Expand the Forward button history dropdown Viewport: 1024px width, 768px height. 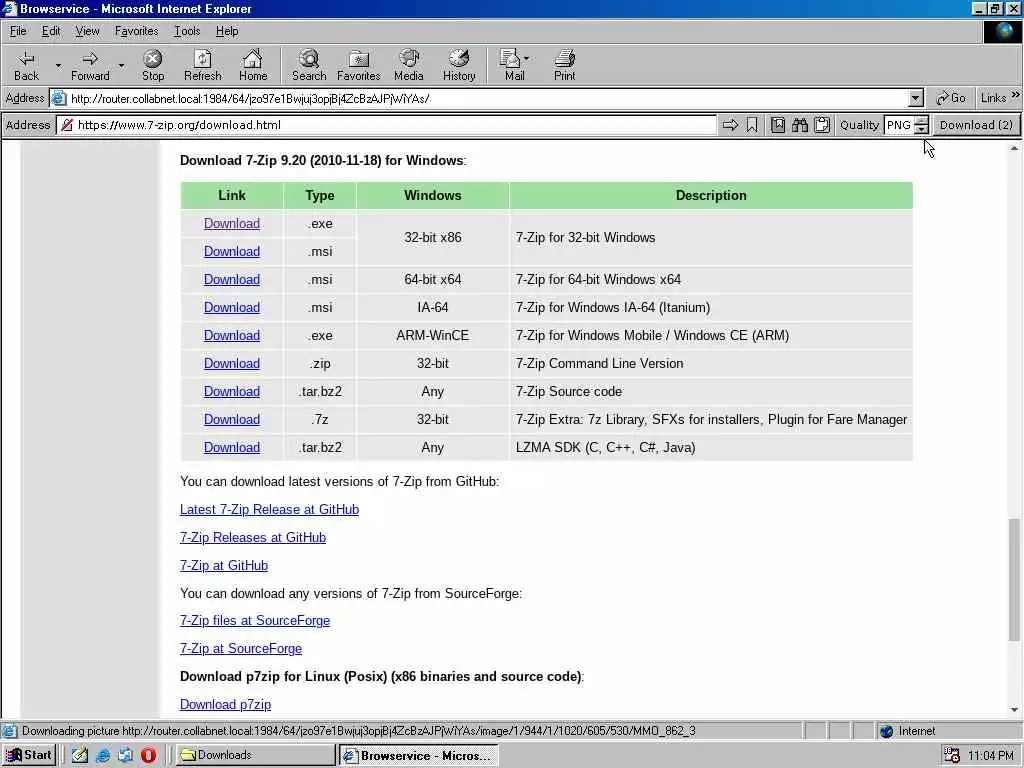(121, 65)
